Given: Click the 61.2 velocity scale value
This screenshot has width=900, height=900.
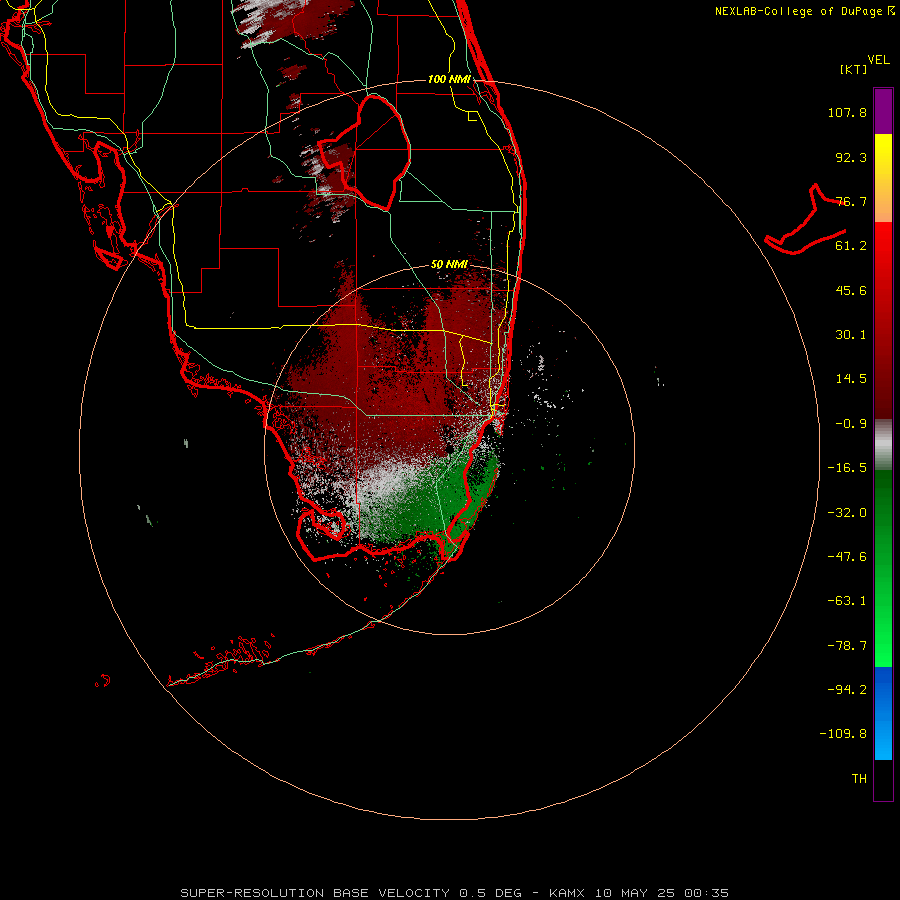Looking at the screenshot, I should pos(851,246).
